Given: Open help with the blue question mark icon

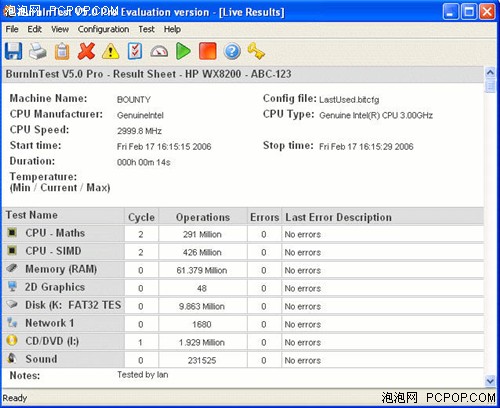Looking at the screenshot, I should [x=232, y=51].
